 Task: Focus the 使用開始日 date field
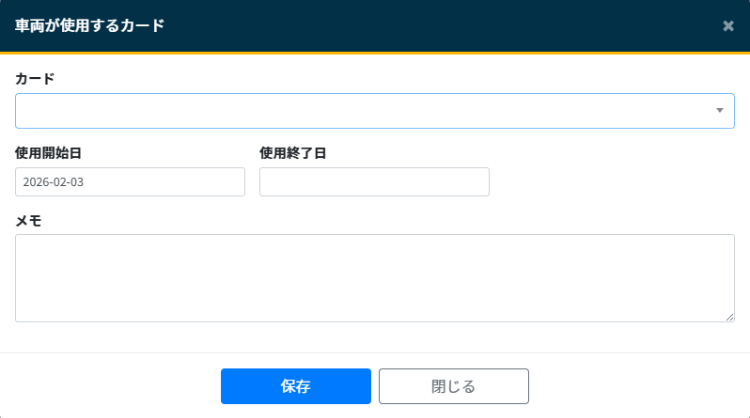click(130, 182)
